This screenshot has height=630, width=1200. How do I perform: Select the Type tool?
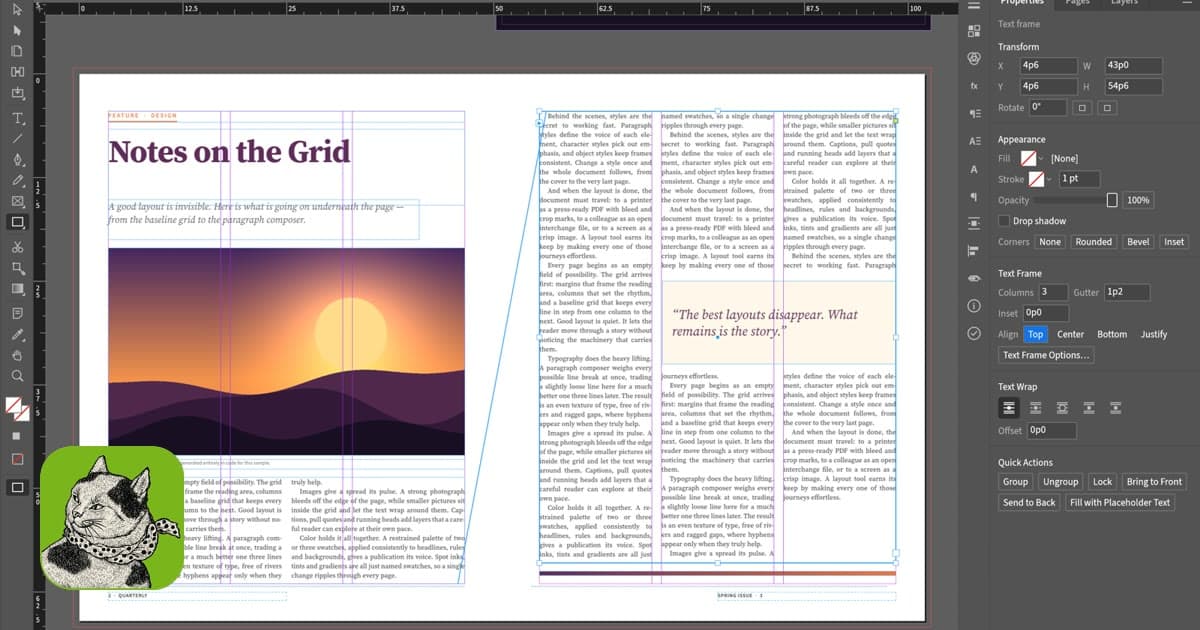point(18,119)
